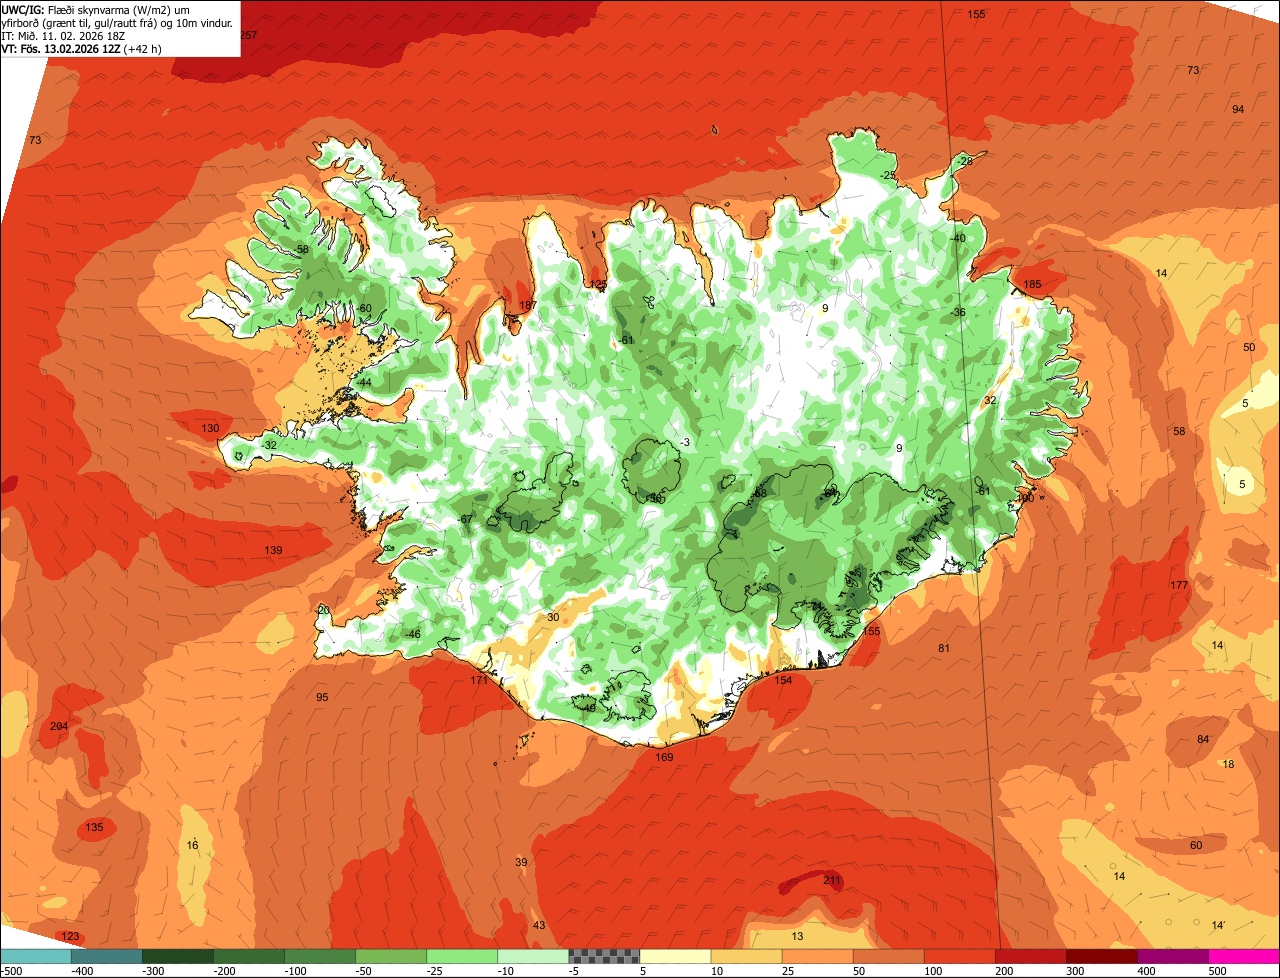Click the negative value '-44'
1280x978 pixels.
363,383
